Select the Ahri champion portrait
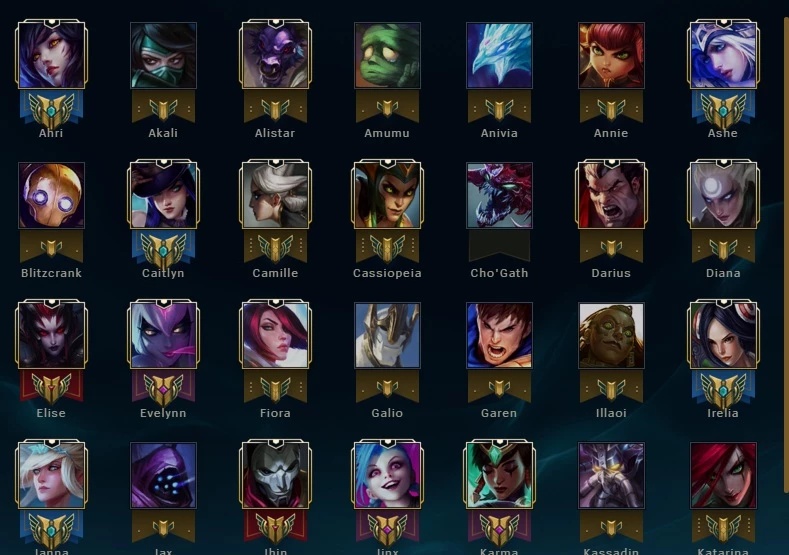The image size is (789, 555). pos(51,55)
